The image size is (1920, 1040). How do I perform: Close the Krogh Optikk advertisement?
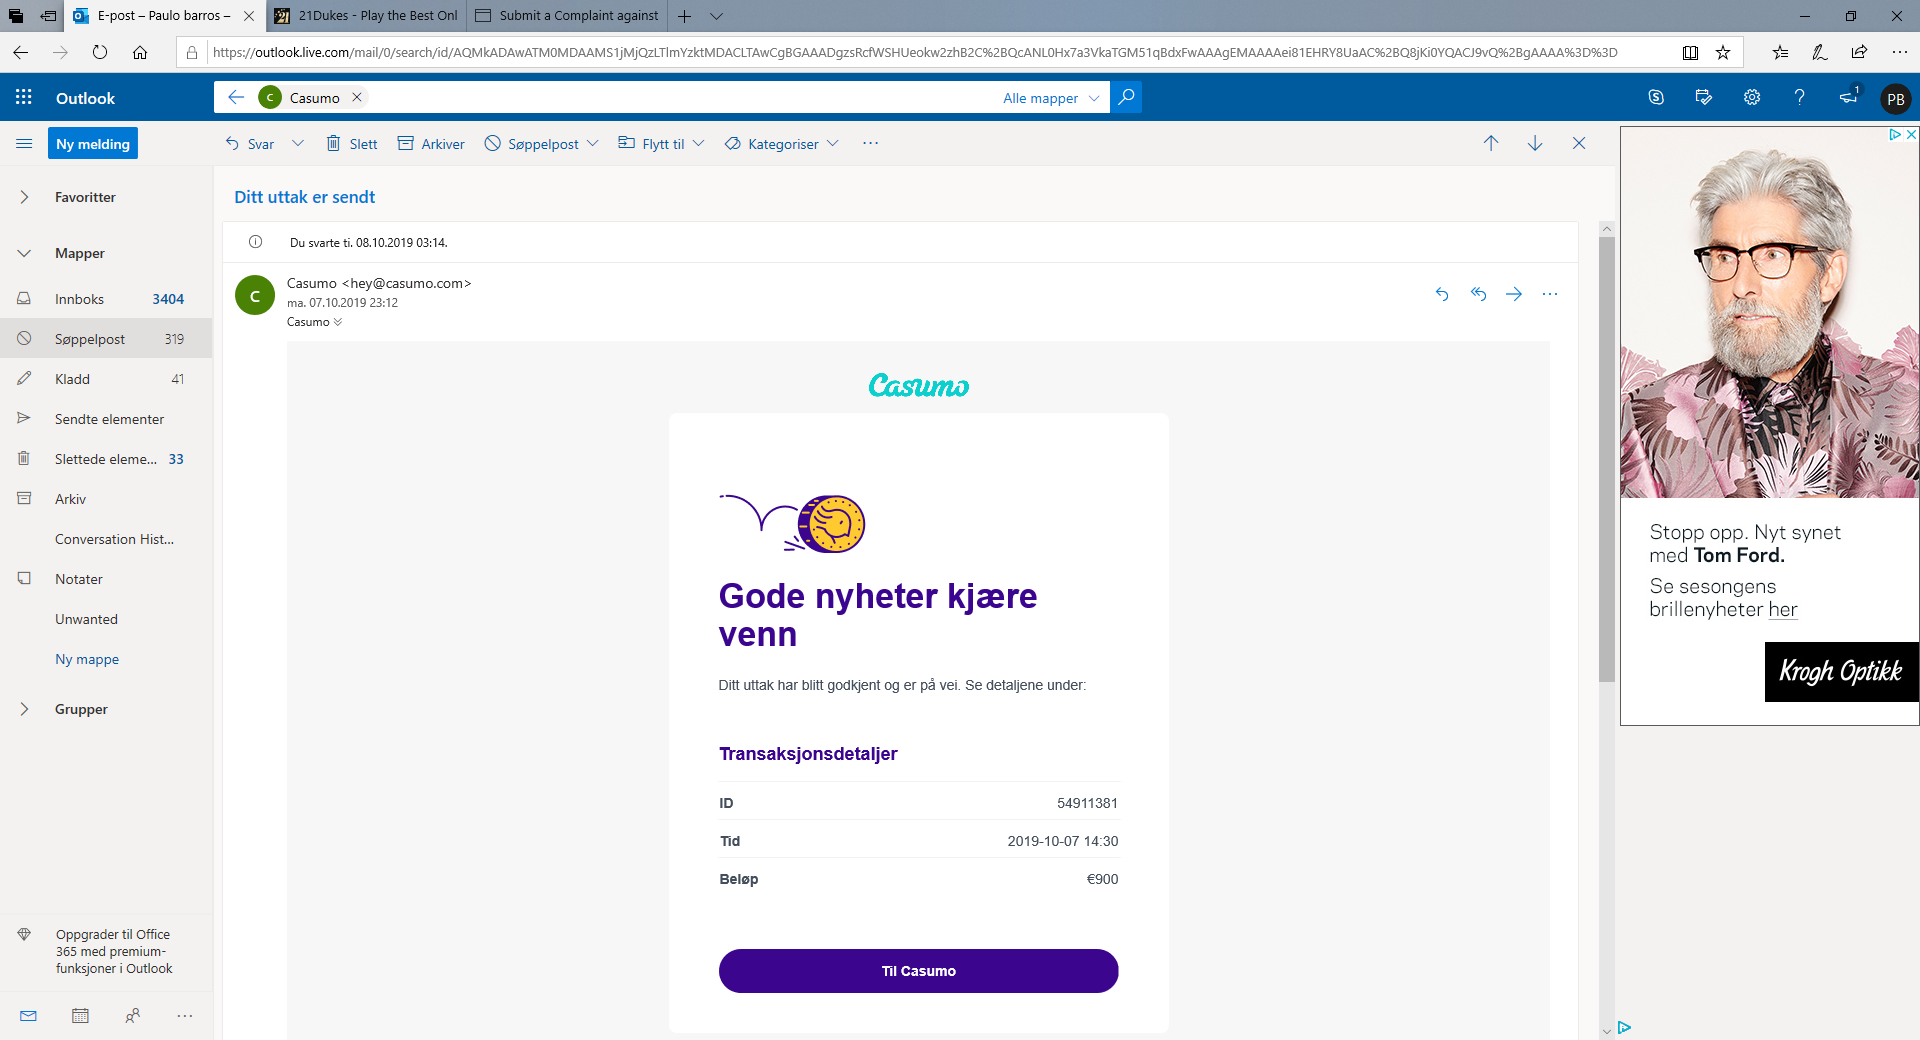coord(1911,134)
